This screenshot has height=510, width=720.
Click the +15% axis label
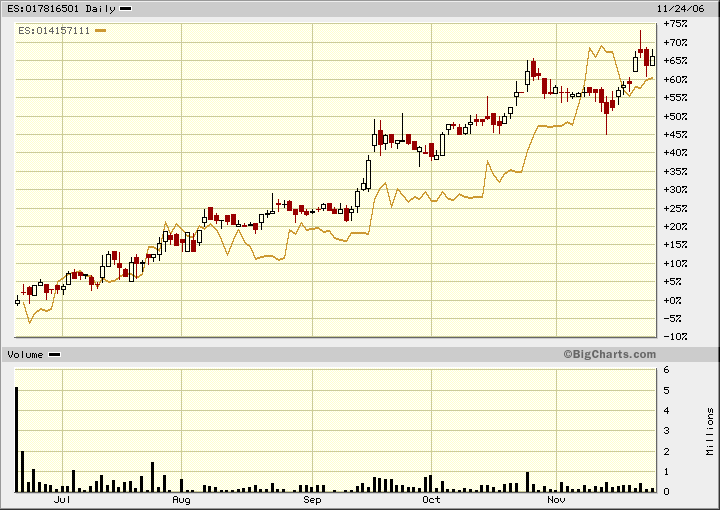coord(675,245)
